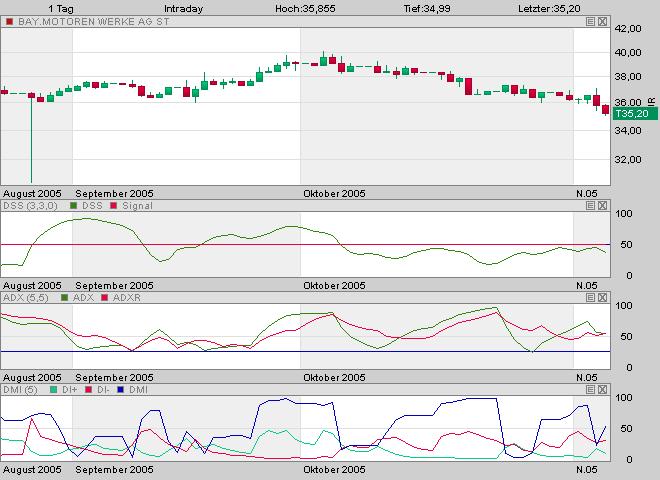Viewport: 660px width, 480px height.
Task: Click blue DMI legend swatch
Action: [121, 389]
